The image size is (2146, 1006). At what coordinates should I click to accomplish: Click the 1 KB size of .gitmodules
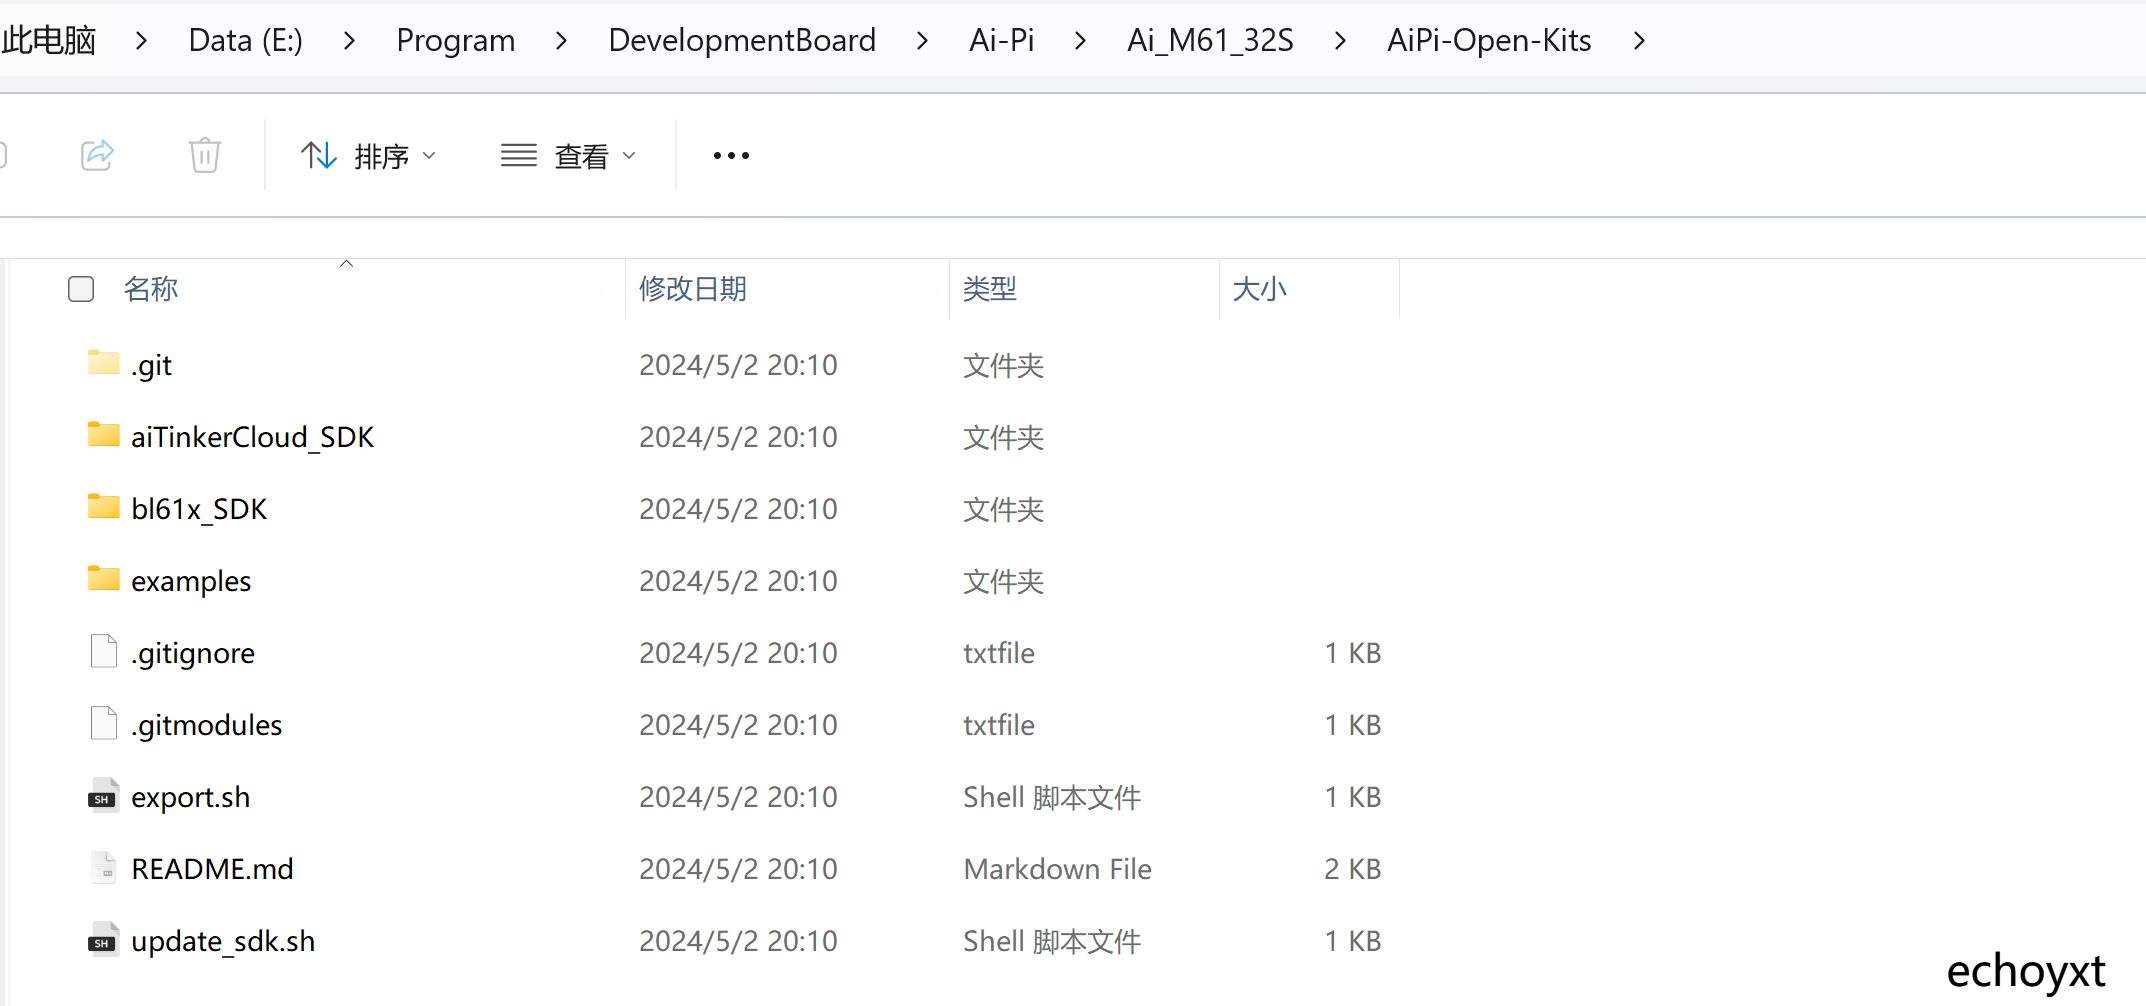pyautogui.click(x=1353, y=725)
